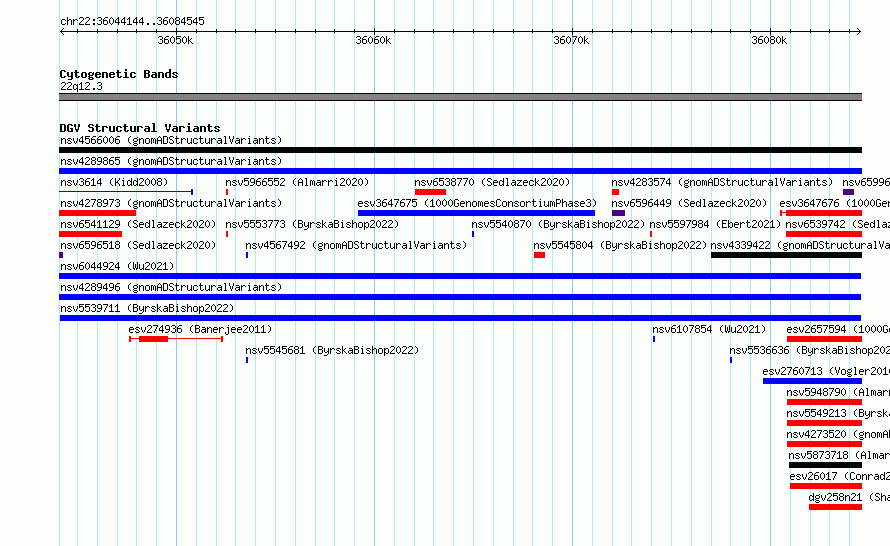Open nsv5553773 (ByrskaBishop2022) label
890x546 pixels.
tap(312, 224)
